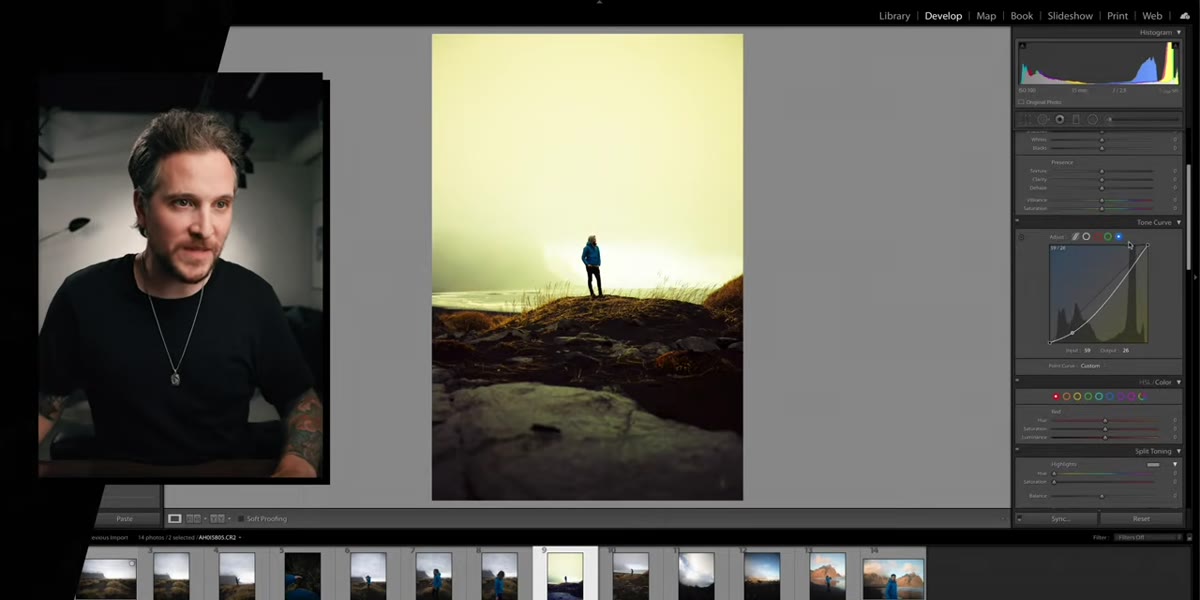This screenshot has width=1200, height=600.
Task: Collapse the Histogram panel
Action: [1179, 33]
